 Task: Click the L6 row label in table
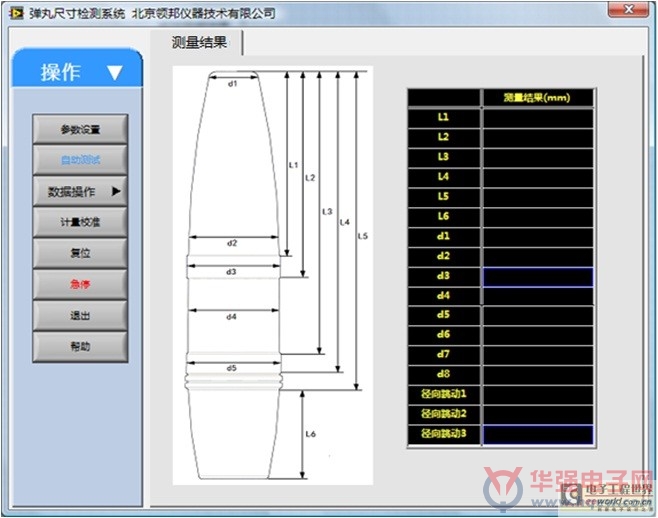tap(444, 216)
